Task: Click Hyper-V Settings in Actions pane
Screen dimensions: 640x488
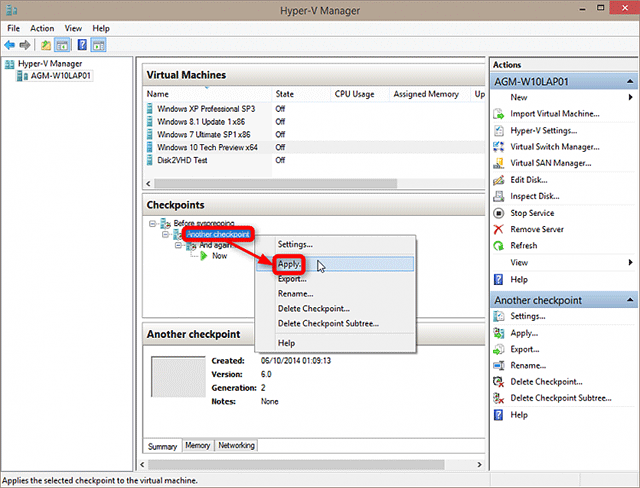Action: tap(543, 130)
